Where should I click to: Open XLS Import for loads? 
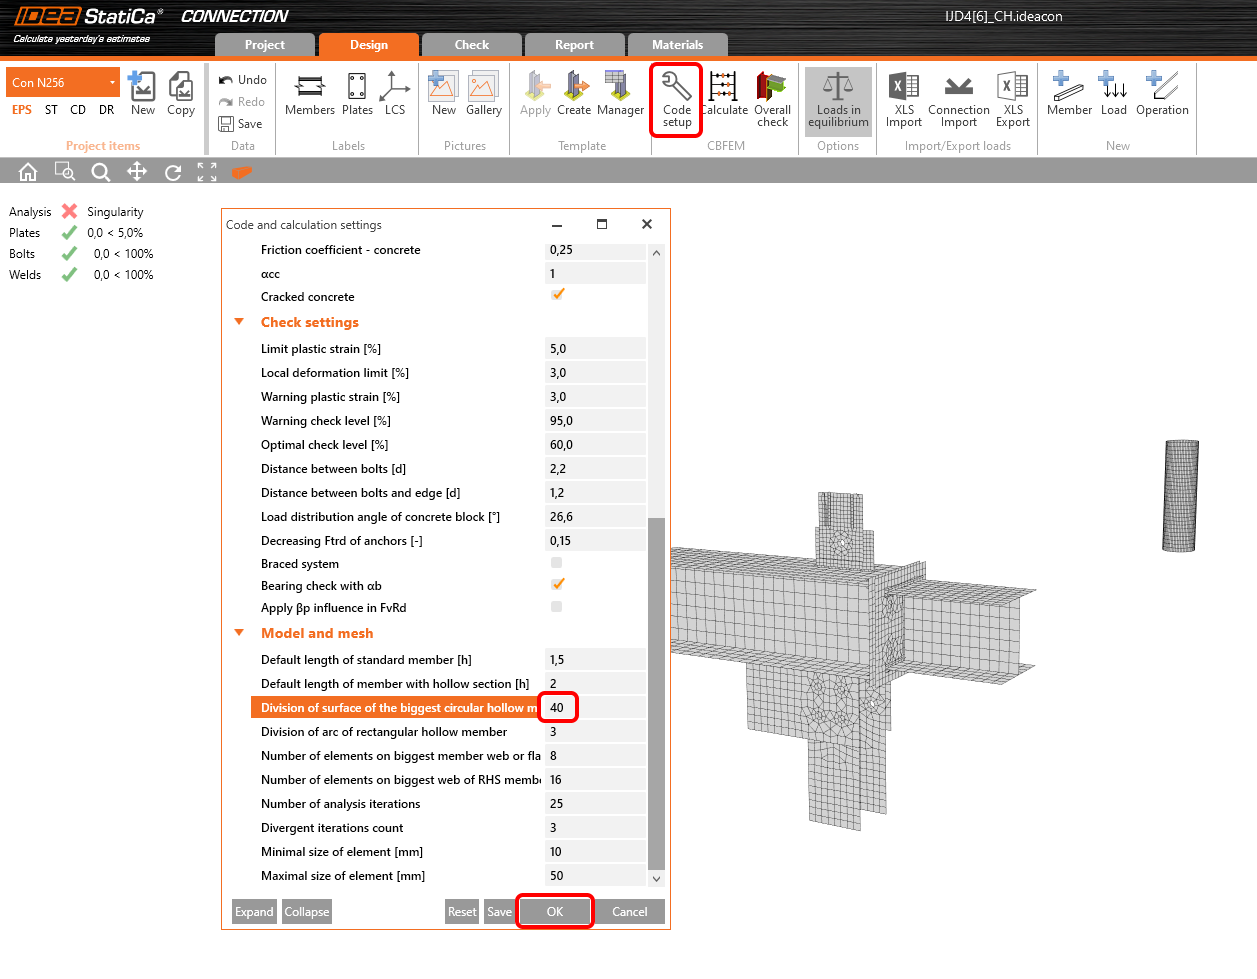pos(904,99)
